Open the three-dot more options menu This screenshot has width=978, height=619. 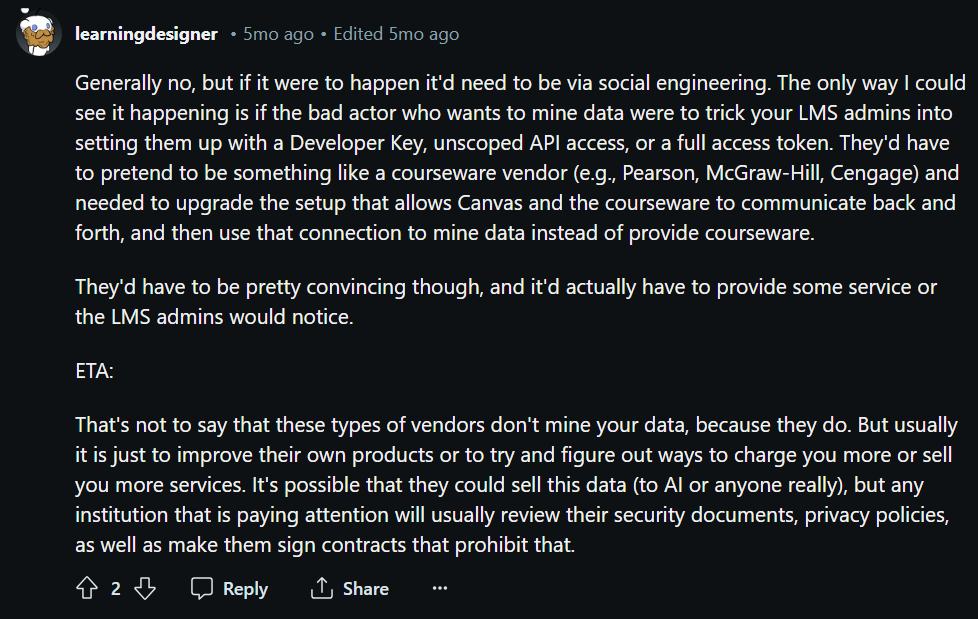point(440,588)
